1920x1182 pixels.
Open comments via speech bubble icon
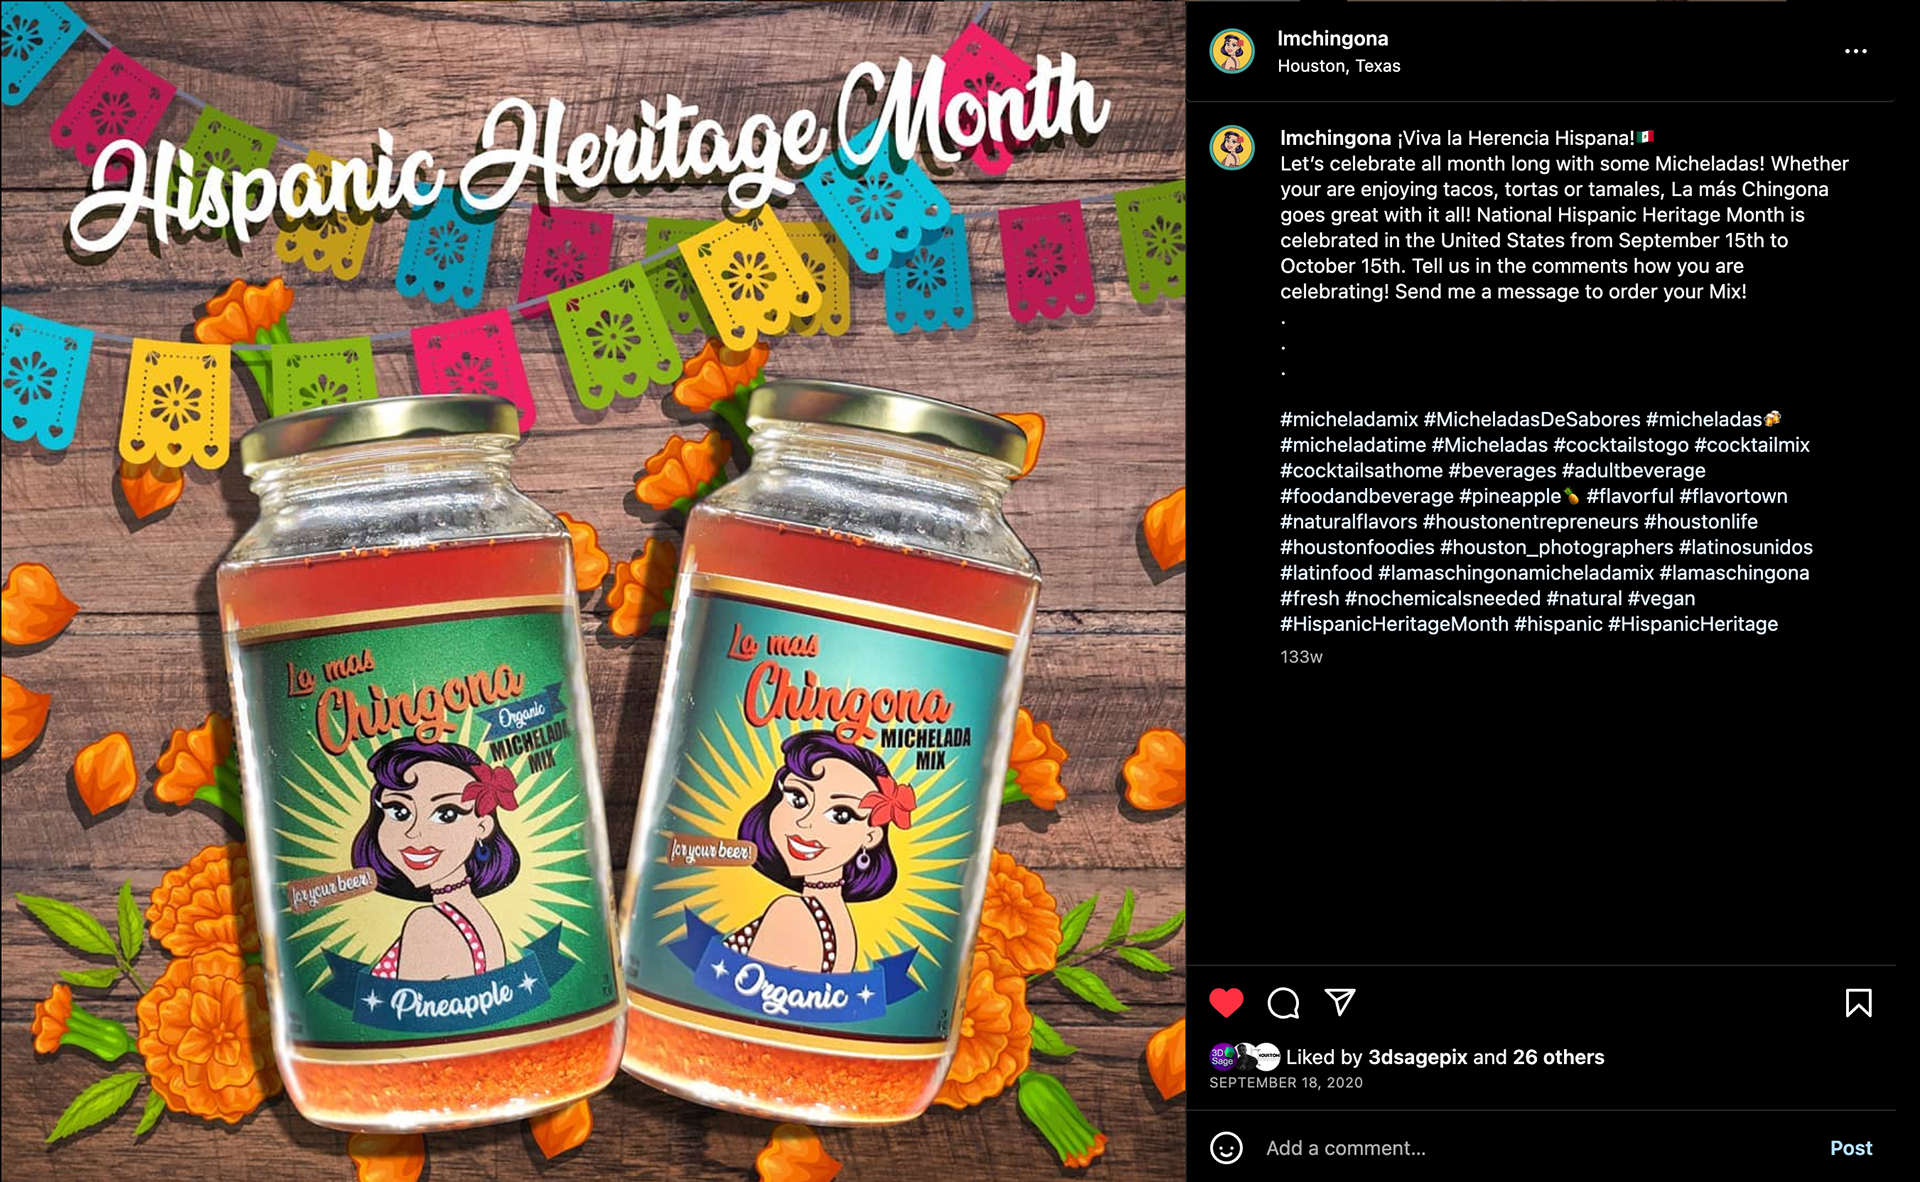point(1283,1002)
